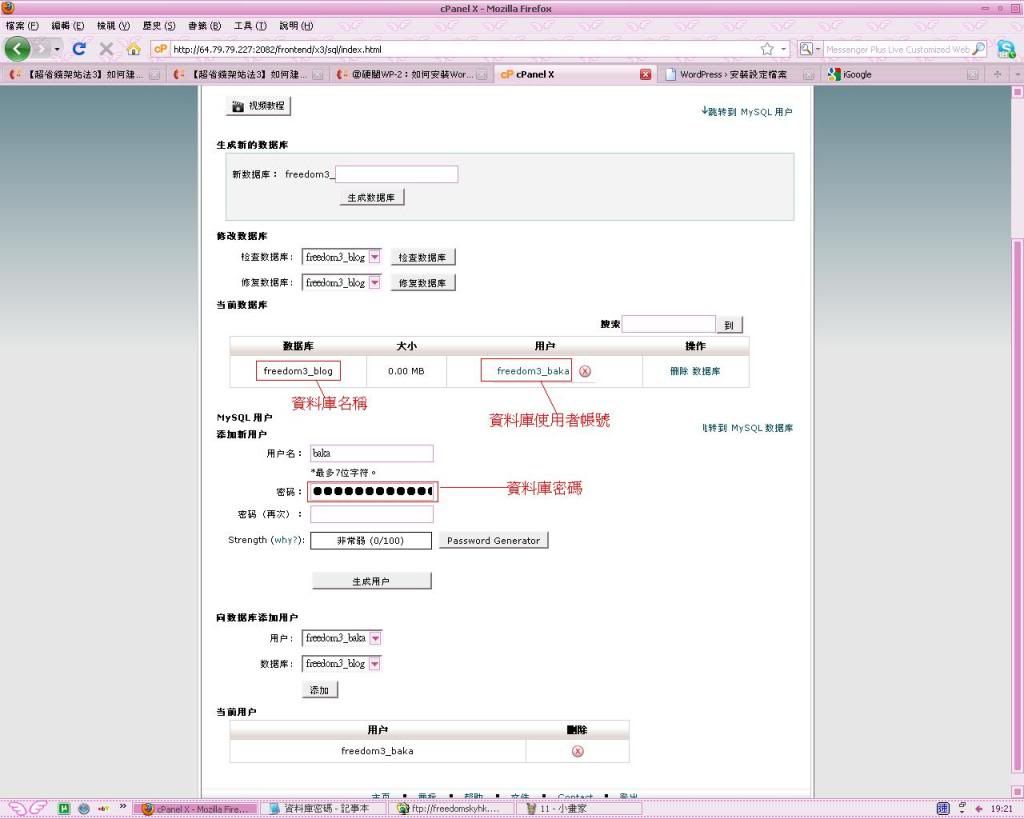Open the 檔案 (F) menu
This screenshot has width=1024, height=819.
[x=22, y=25]
